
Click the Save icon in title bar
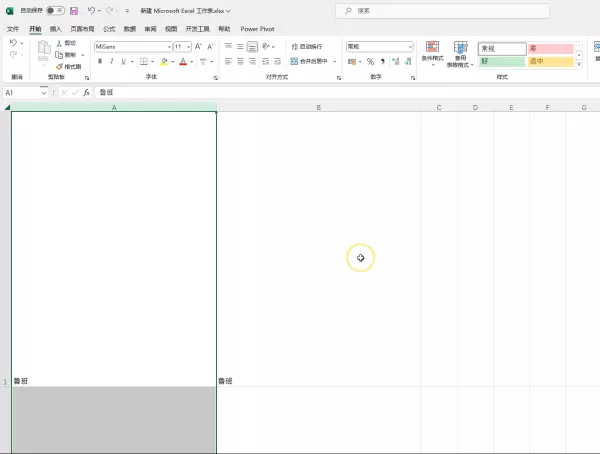point(74,11)
